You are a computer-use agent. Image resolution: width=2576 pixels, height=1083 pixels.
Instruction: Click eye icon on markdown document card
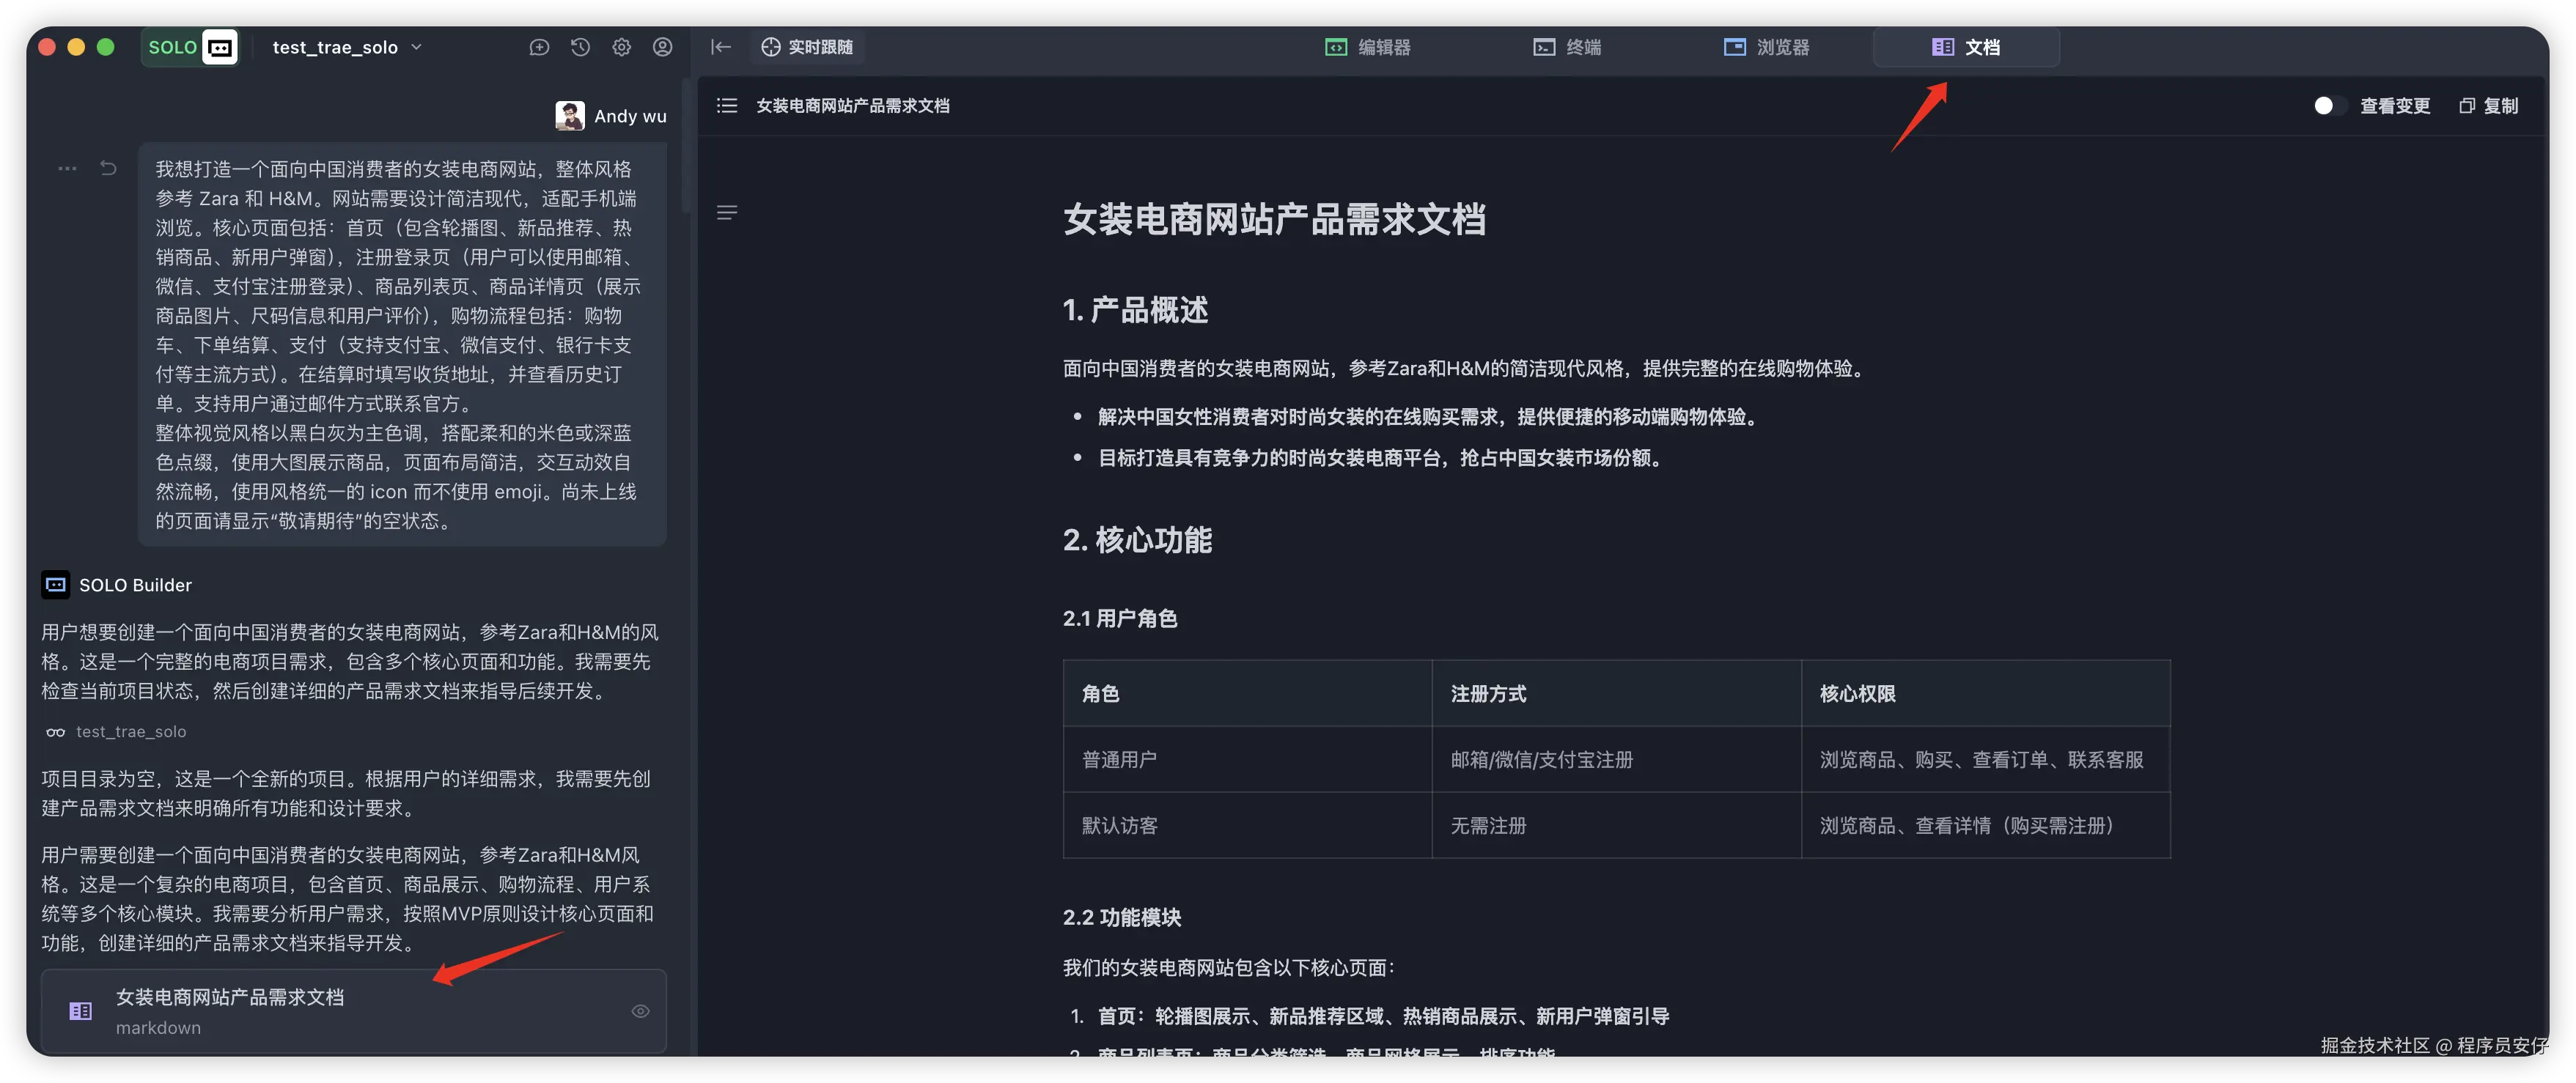pyautogui.click(x=640, y=1011)
